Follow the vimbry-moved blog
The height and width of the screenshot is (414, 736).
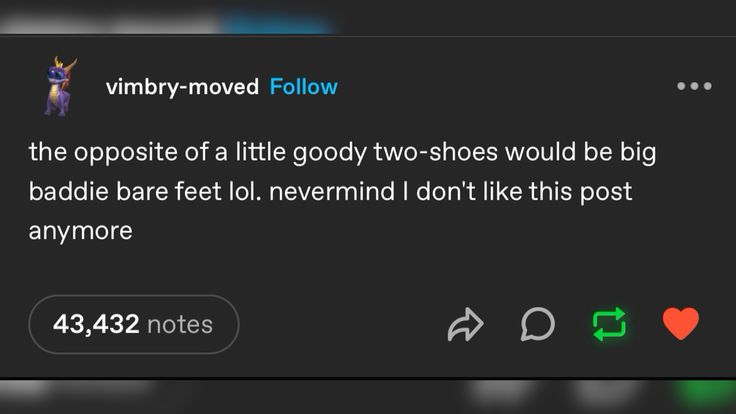tap(304, 87)
